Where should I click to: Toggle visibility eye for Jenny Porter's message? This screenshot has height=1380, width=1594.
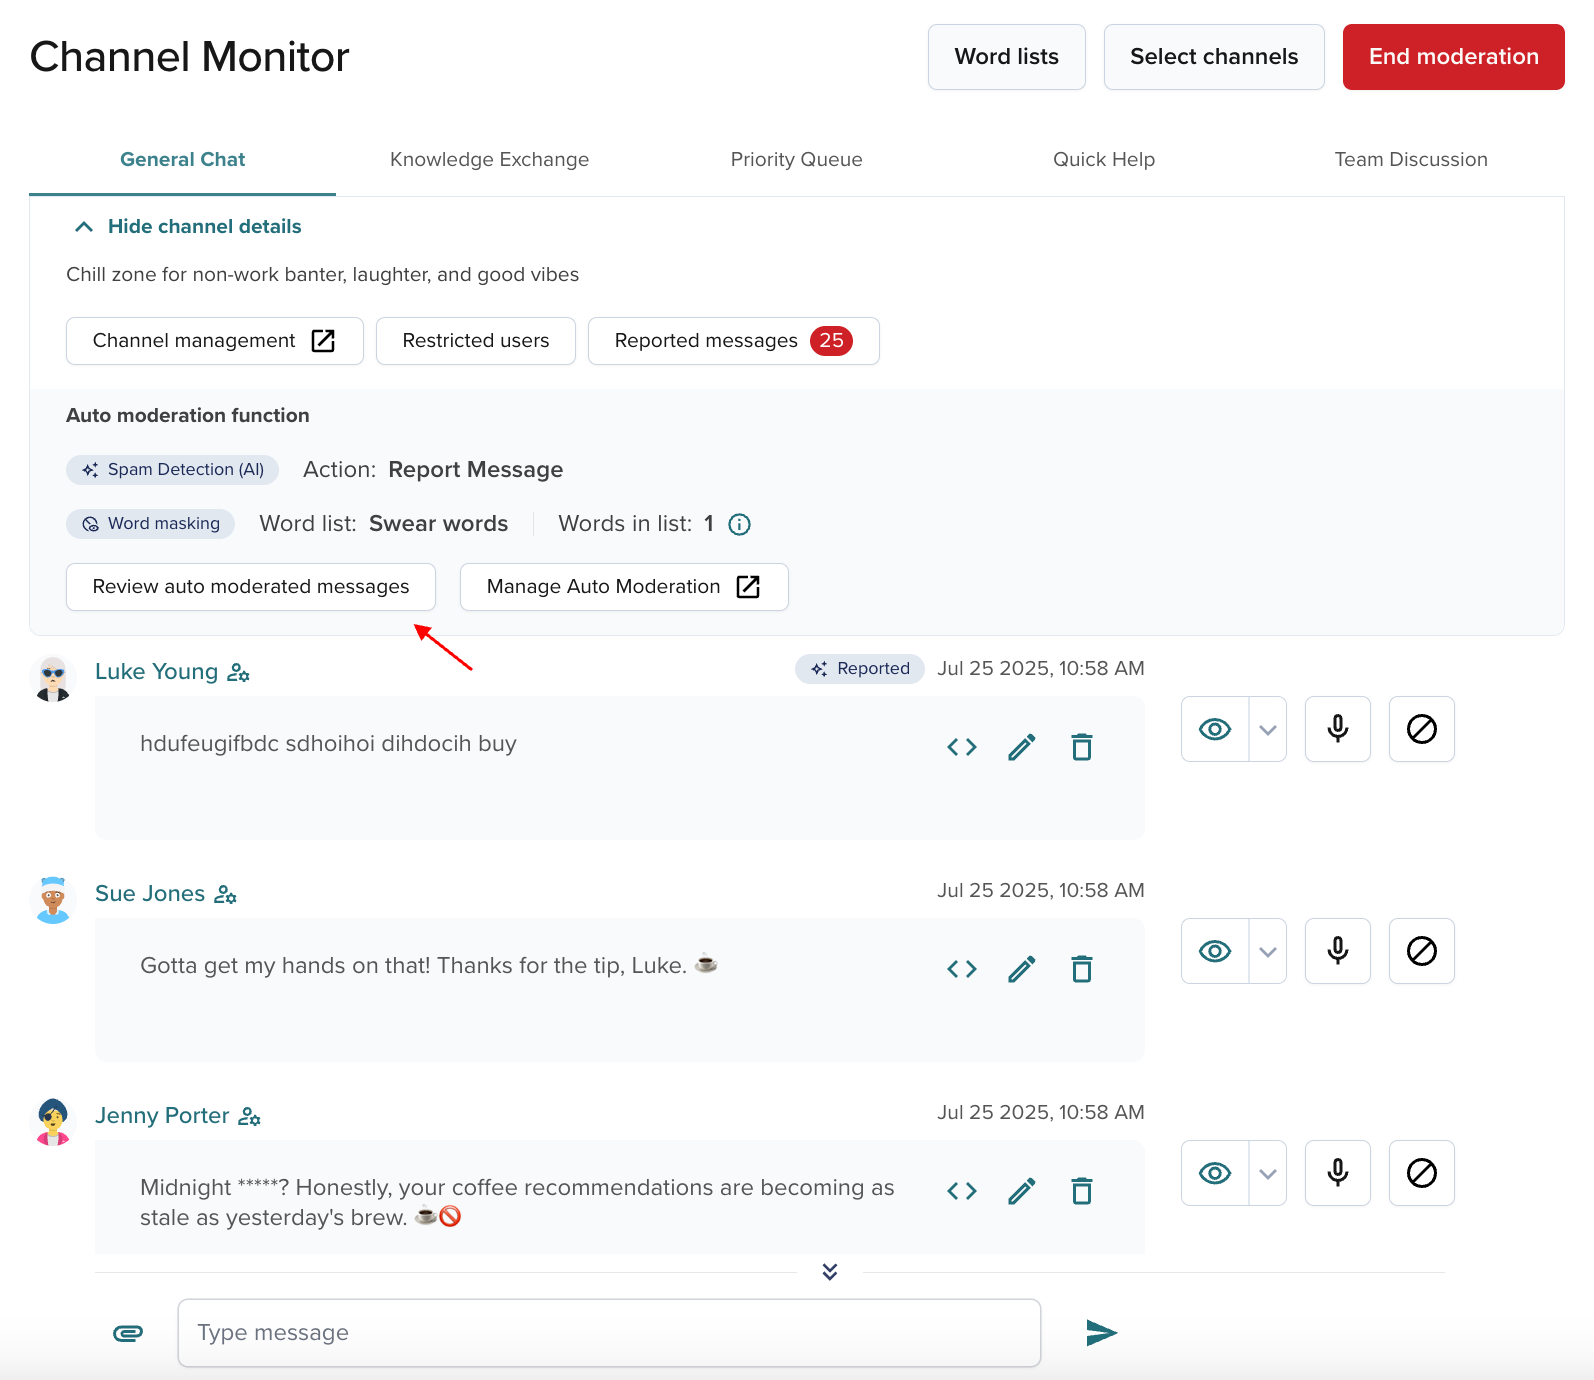coord(1215,1173)
